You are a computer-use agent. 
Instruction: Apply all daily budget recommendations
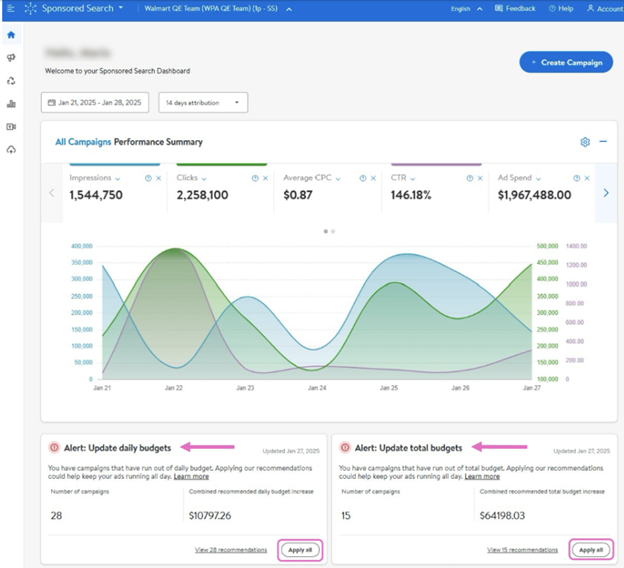[x=298, y=549]
